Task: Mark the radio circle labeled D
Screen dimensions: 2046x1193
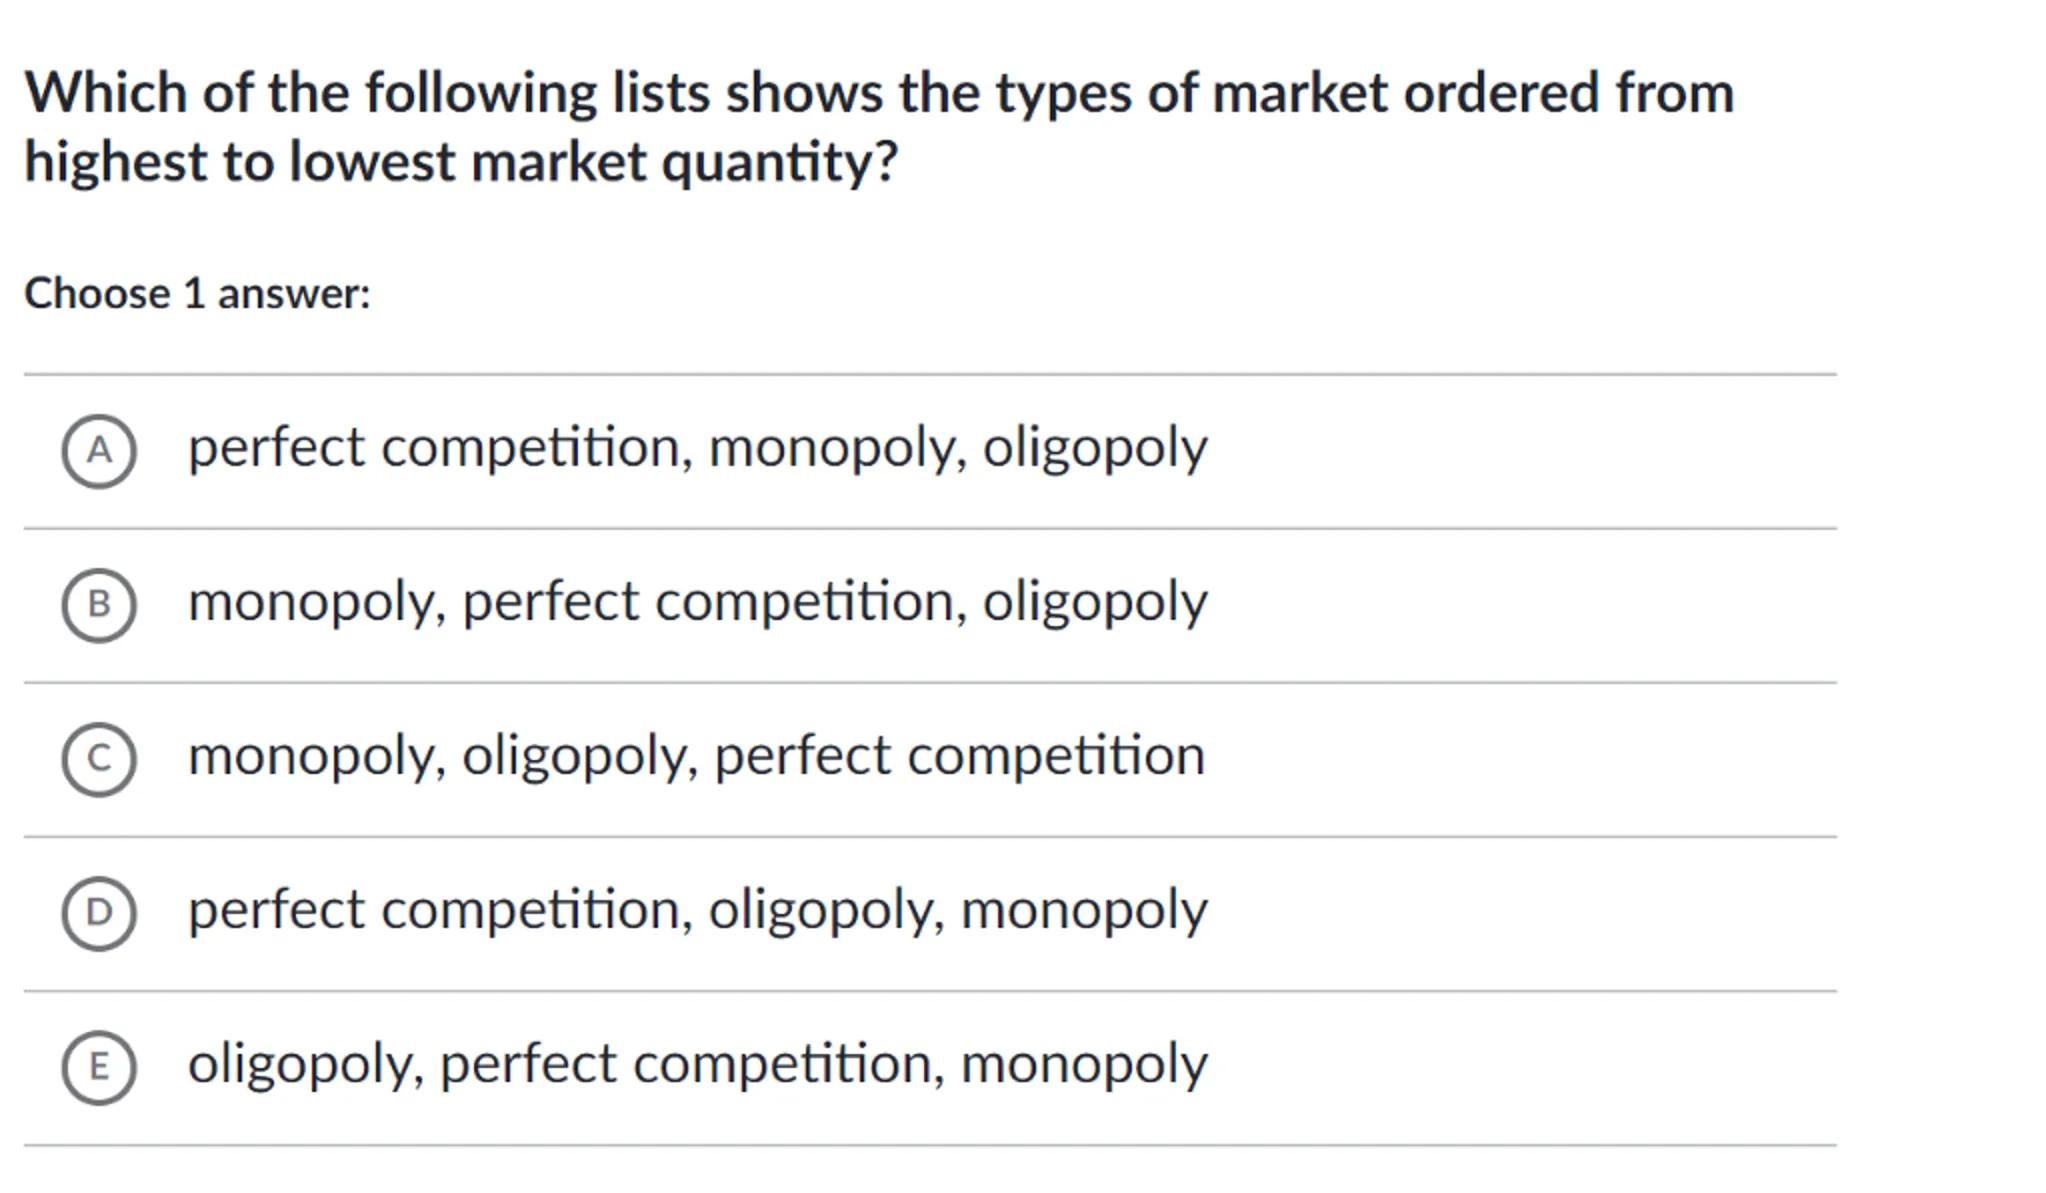Action: (99, 913)
